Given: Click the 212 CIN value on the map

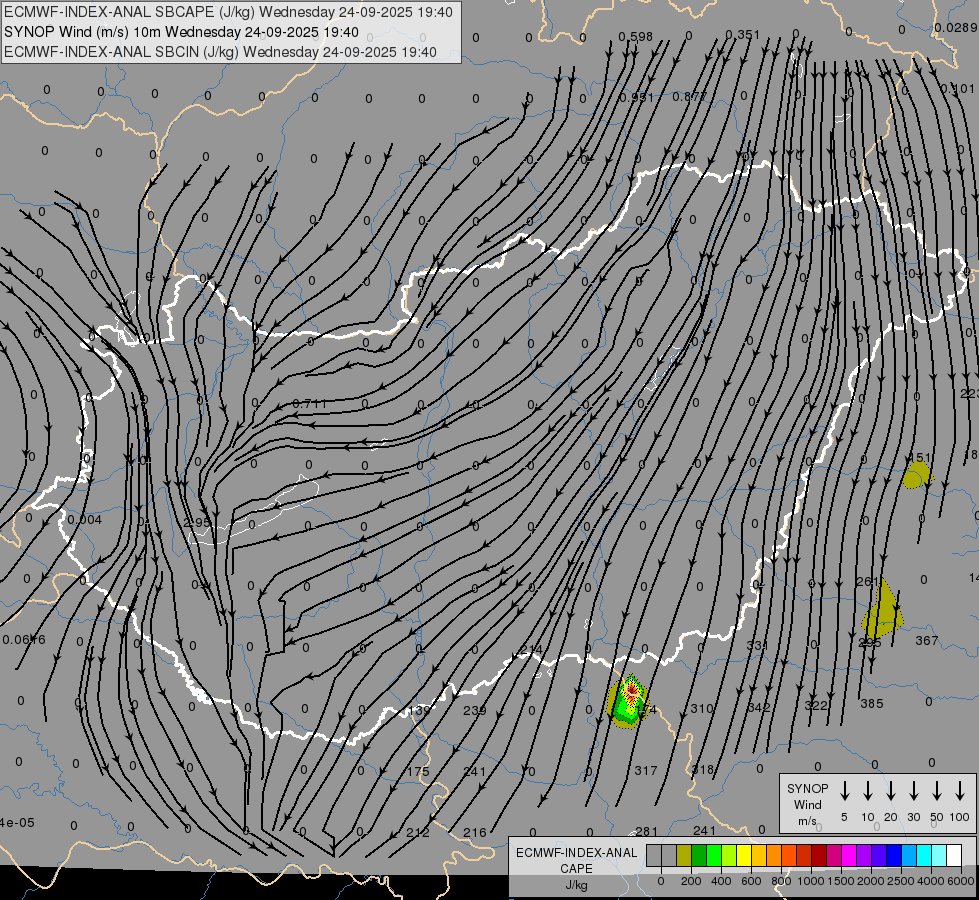Looking at the screenshot, I should [418, 833].
